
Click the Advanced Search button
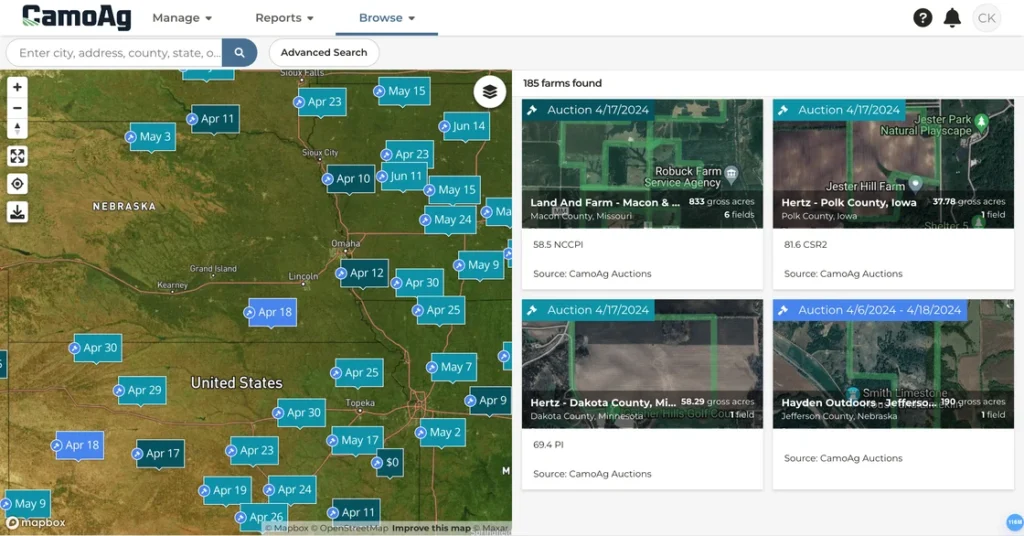tap(324, 53)
